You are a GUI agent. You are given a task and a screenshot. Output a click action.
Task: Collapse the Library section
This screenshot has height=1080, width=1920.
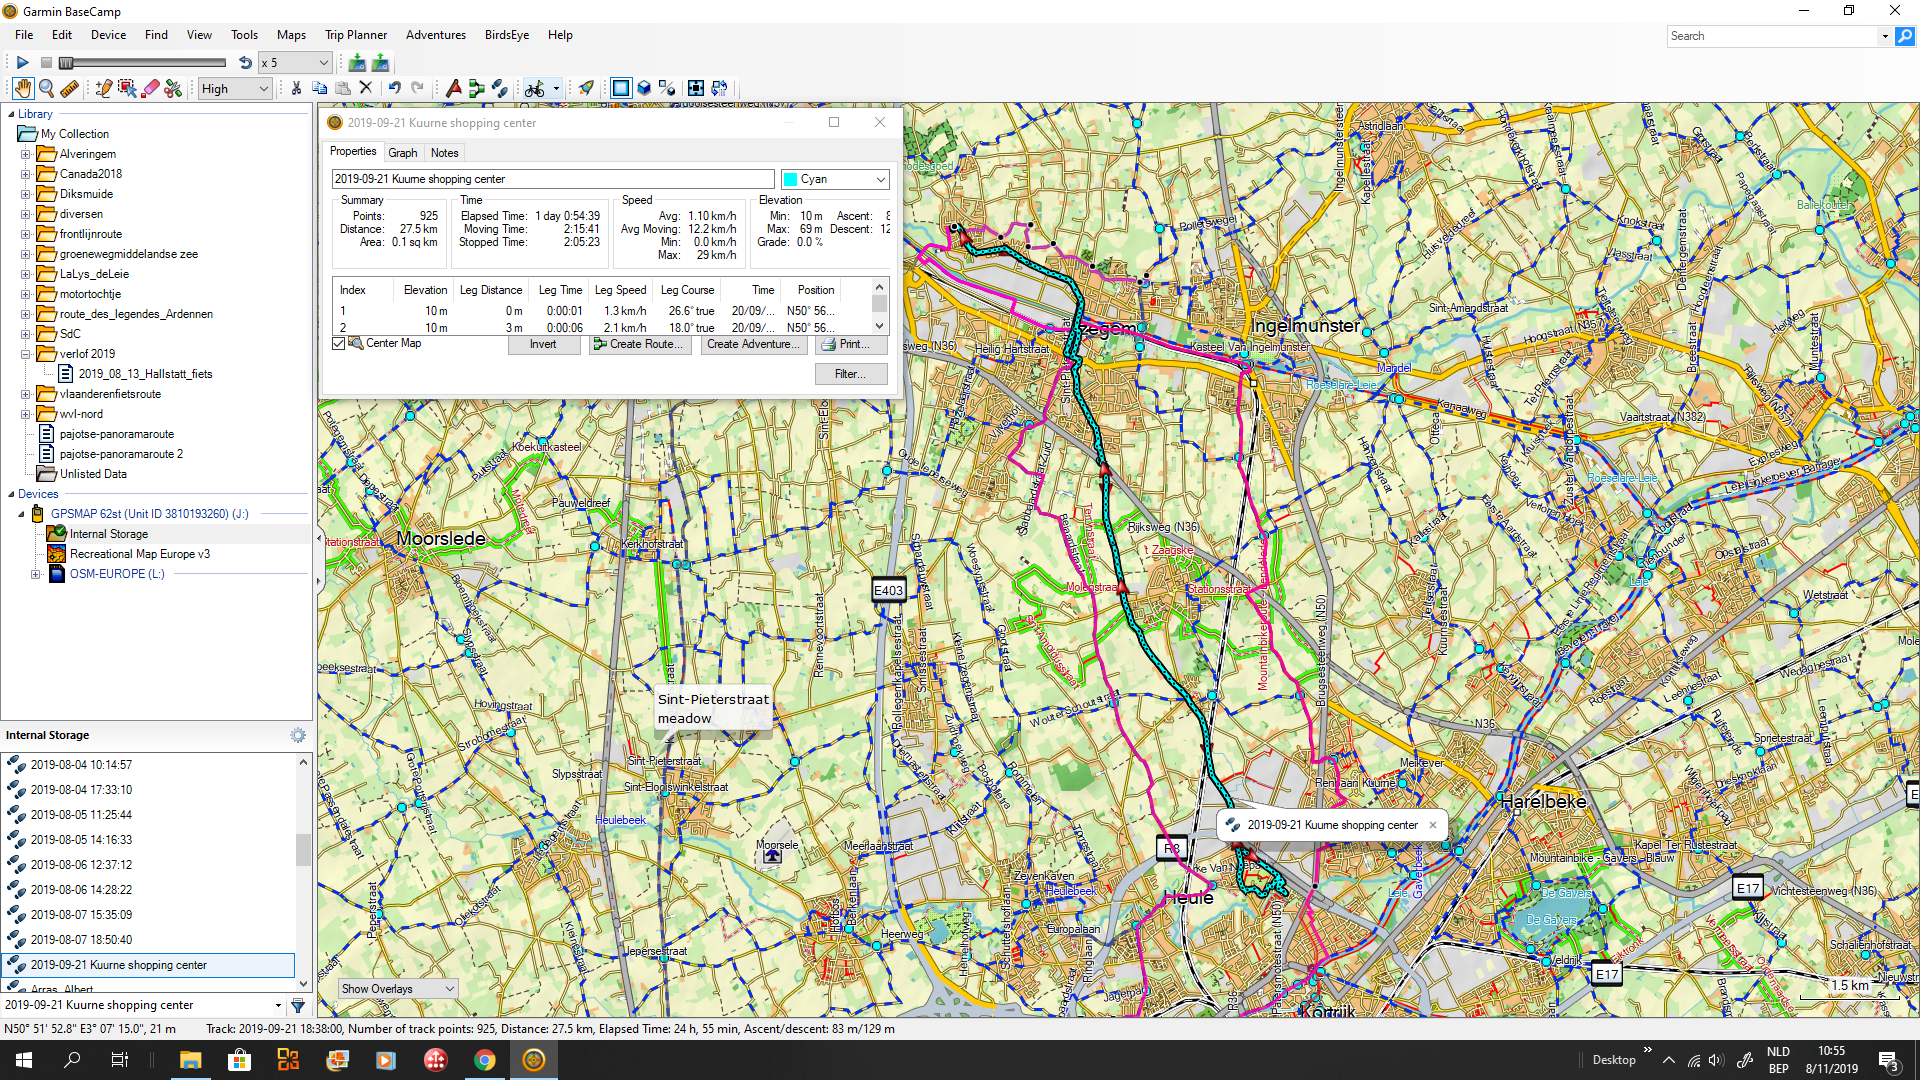pos(11,114)
